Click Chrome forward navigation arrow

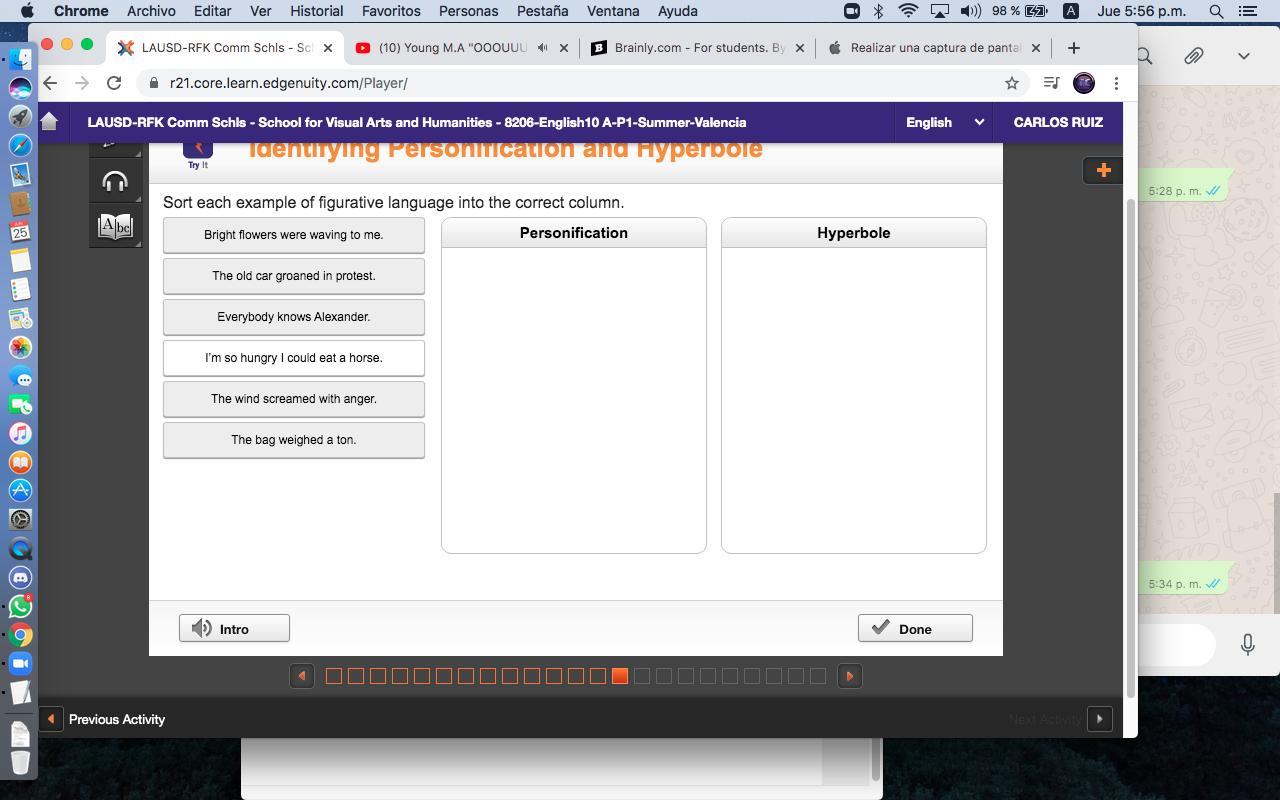click(x=82, y=83)
